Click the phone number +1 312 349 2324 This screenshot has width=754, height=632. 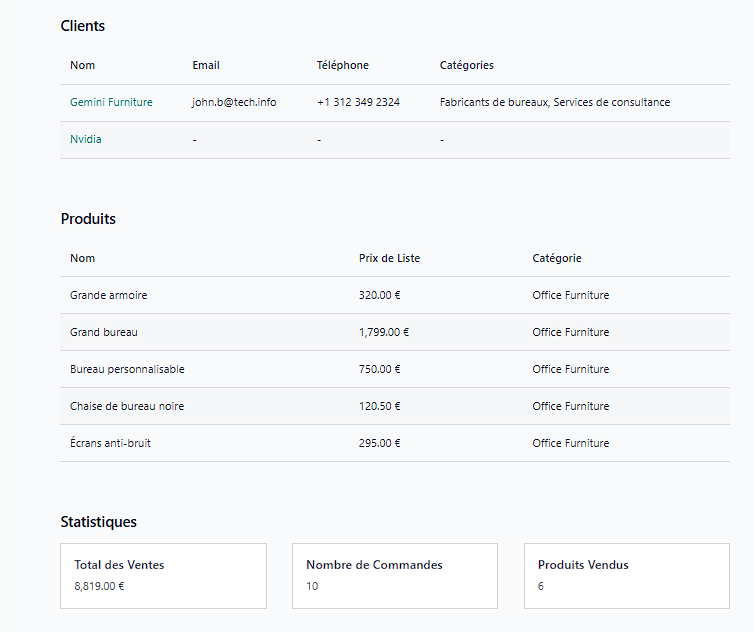(x=358, y=102)
